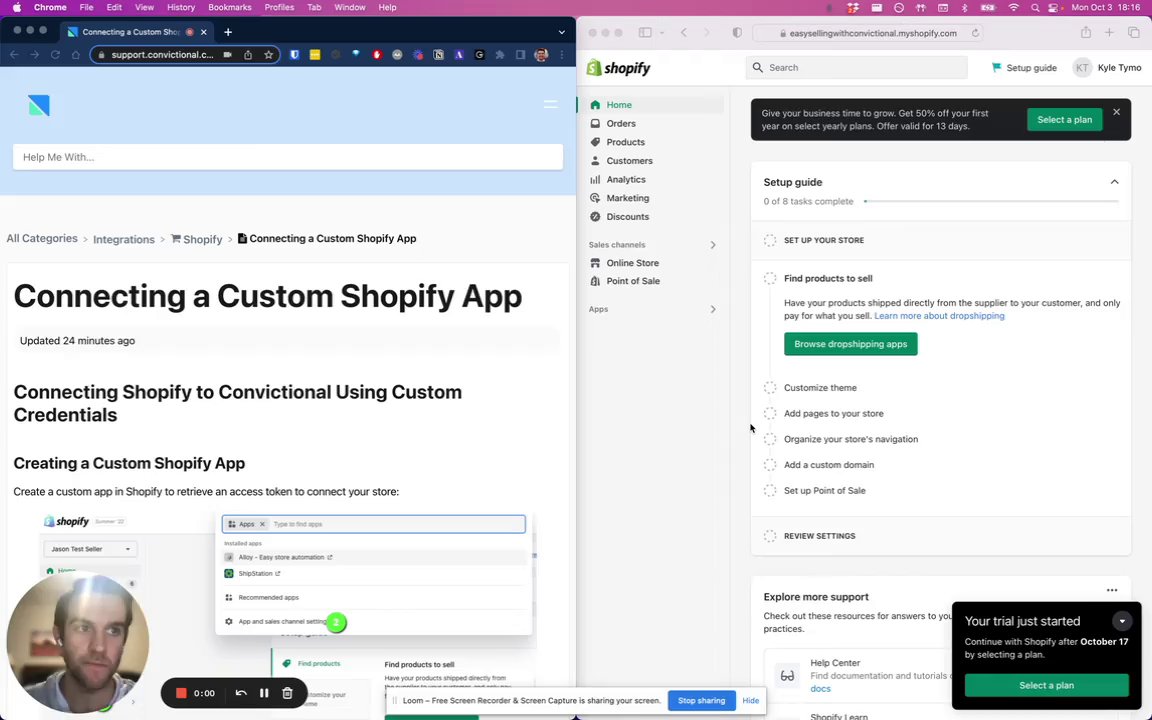Mark 'Add pages to your store' circle
The image size is (1152, 720).
[x=770, y=413]
